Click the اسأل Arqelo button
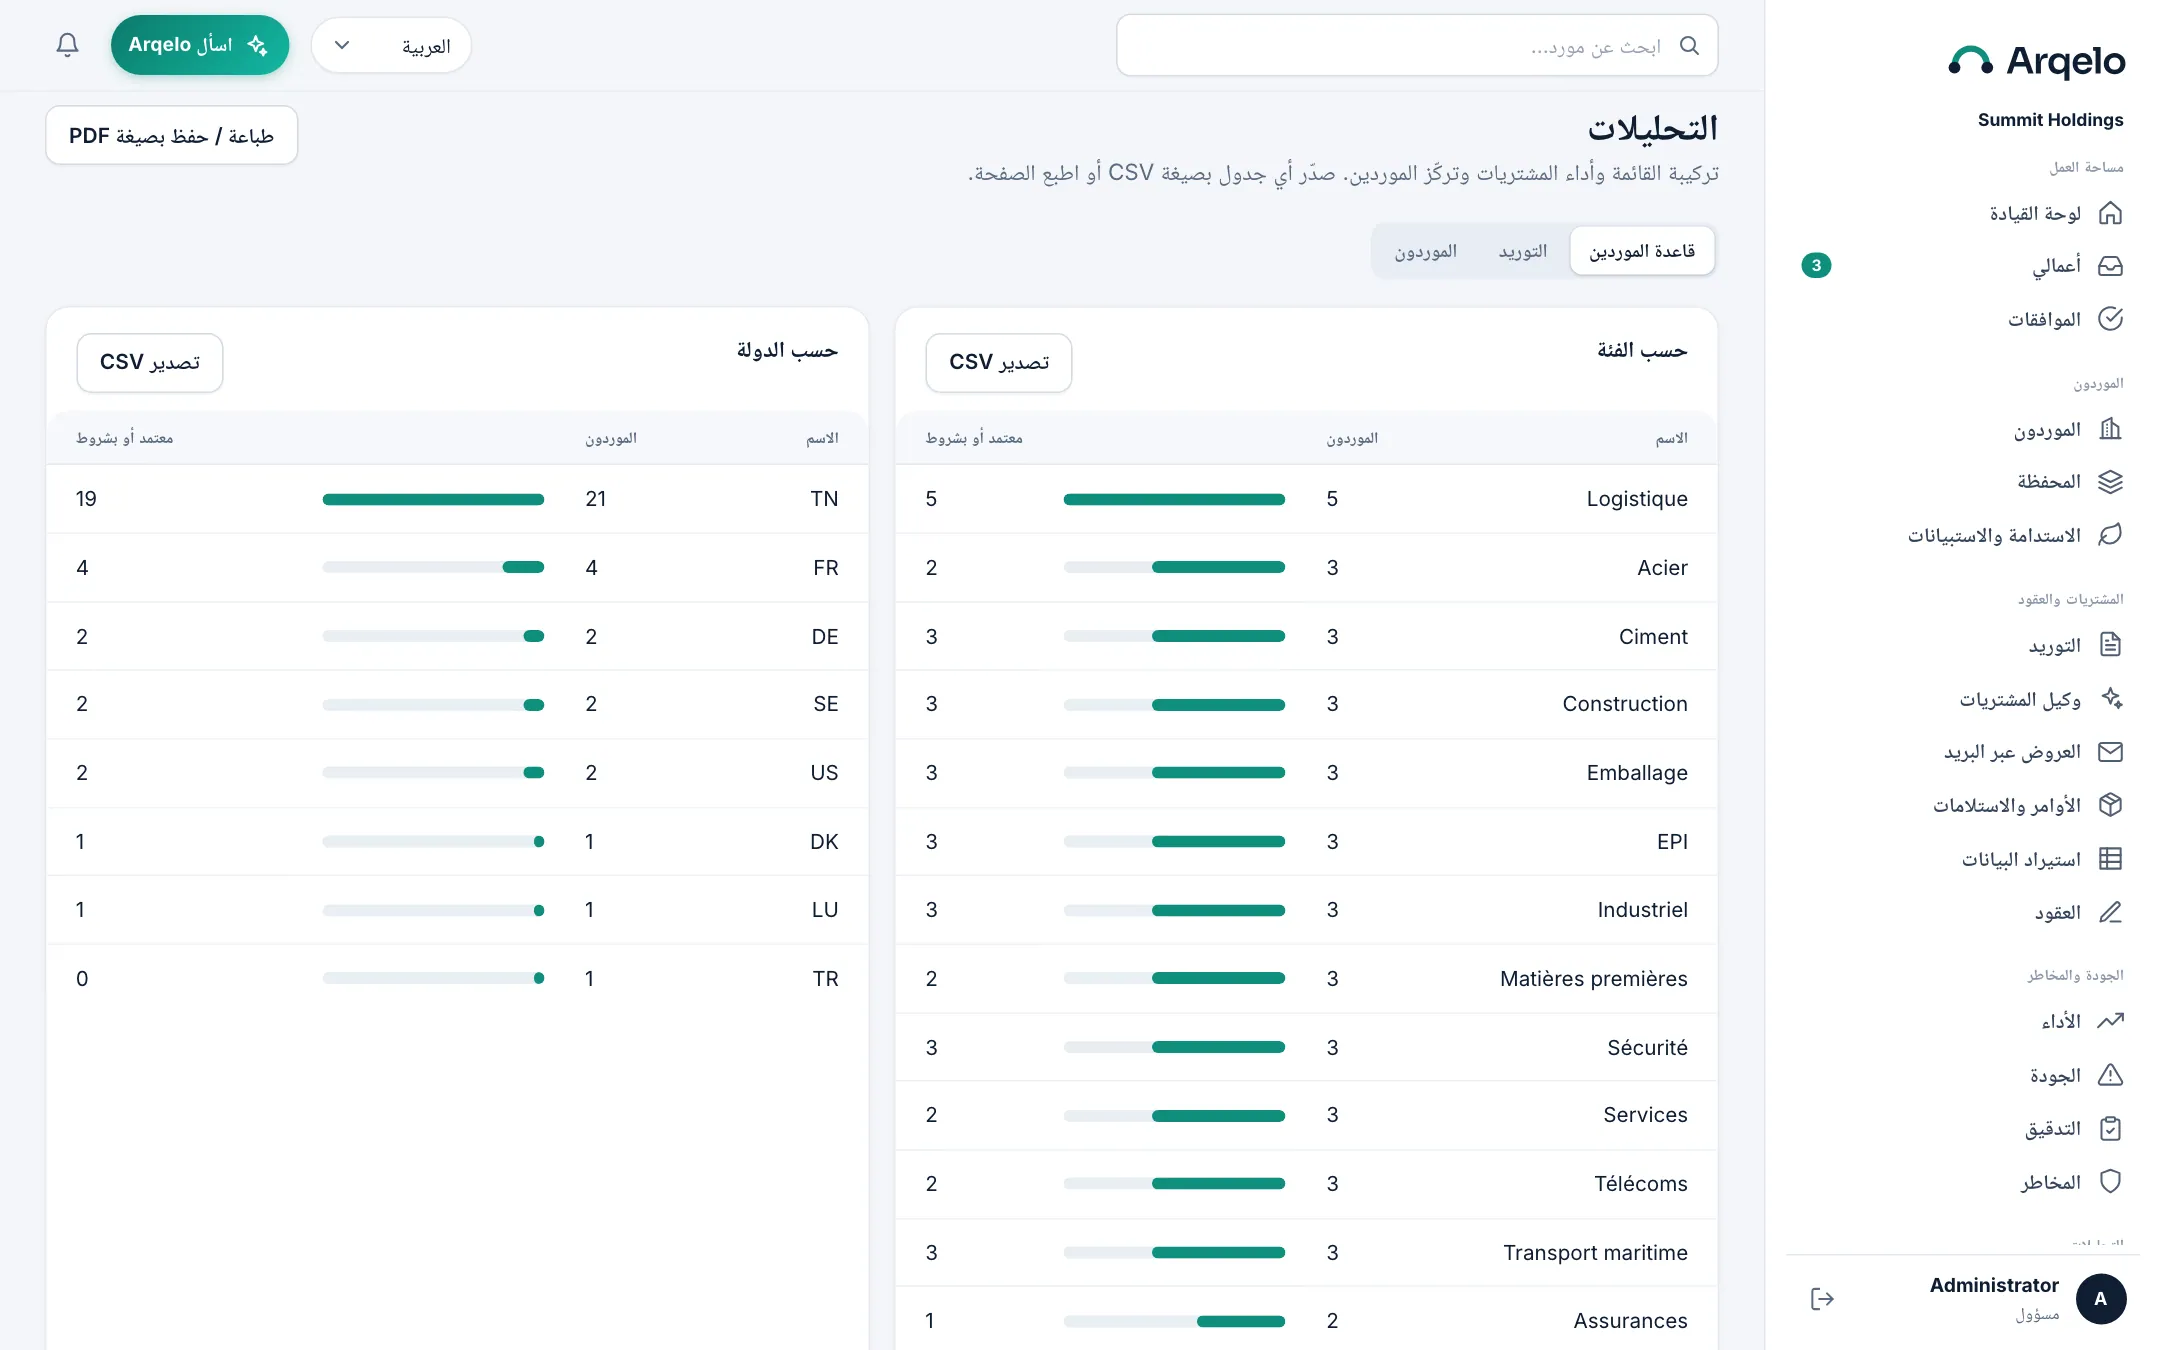Image resolution: width=2160 pixels, height=1350 pixels. coord(199,45)
